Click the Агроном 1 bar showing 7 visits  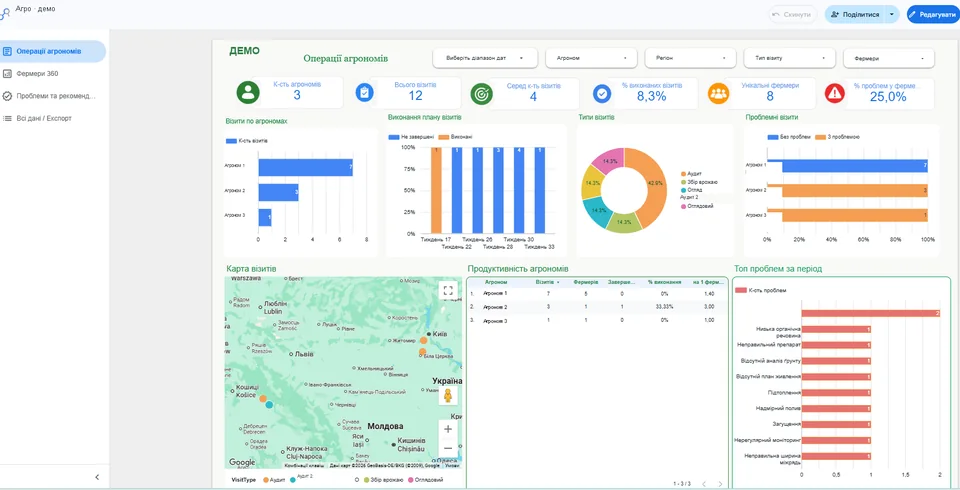pos(306,167)
